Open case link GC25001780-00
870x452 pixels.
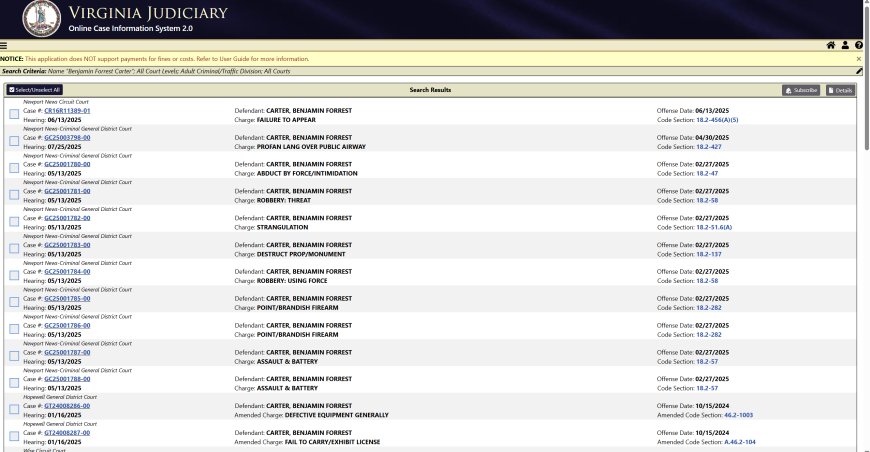[67, 164]
